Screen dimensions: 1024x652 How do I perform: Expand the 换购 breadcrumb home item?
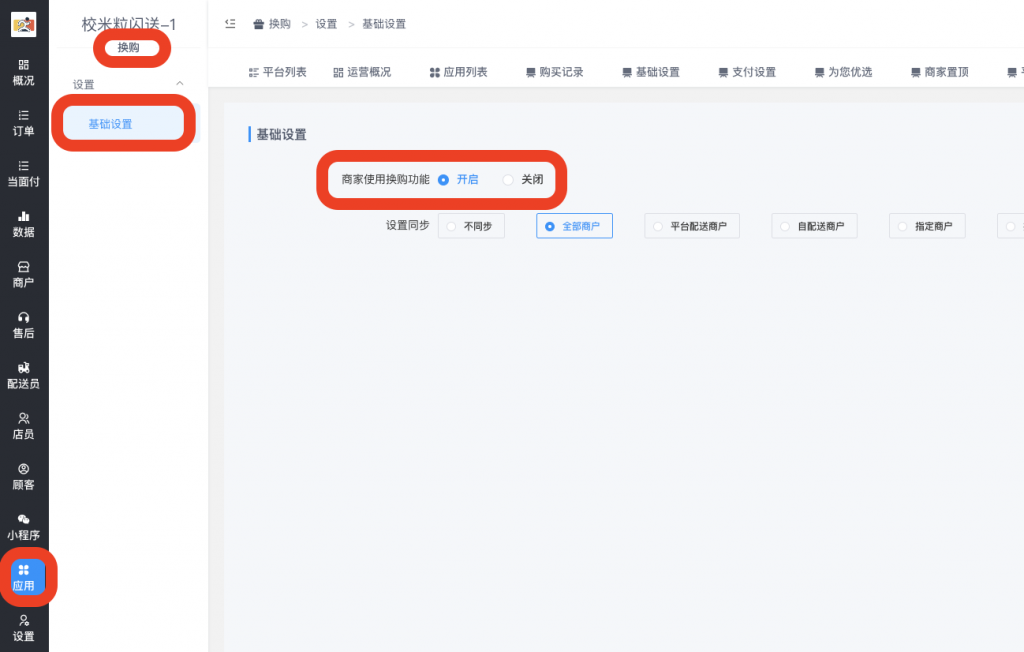(272, 23)
